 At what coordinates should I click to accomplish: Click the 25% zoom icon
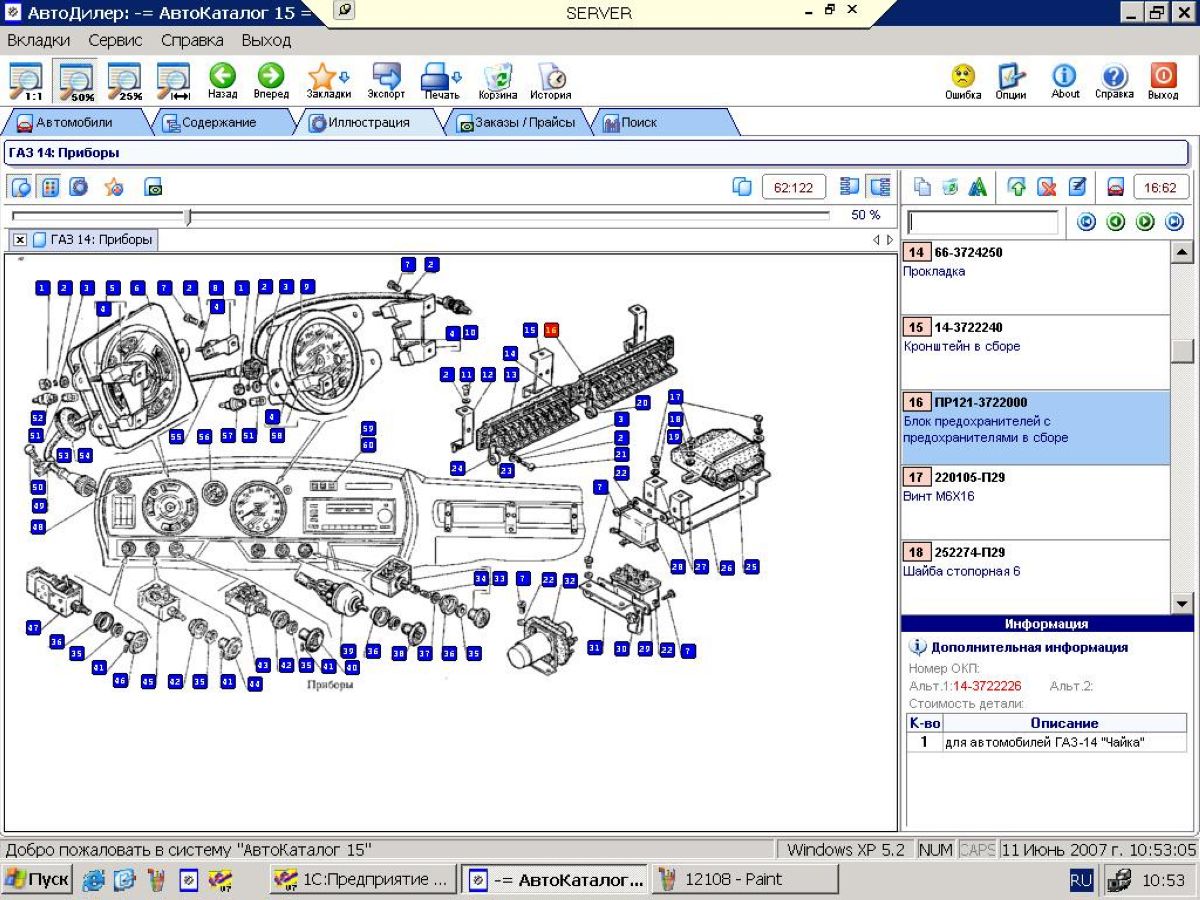(125, 79)
